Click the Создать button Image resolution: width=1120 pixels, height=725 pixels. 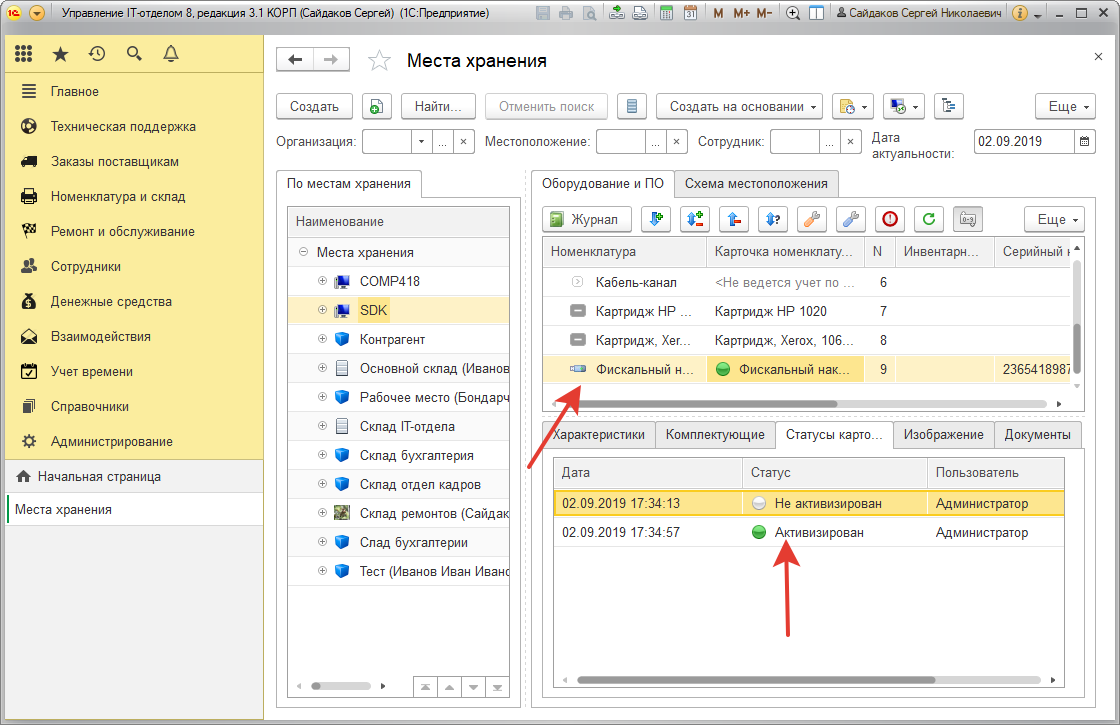(x=314, y=106)
